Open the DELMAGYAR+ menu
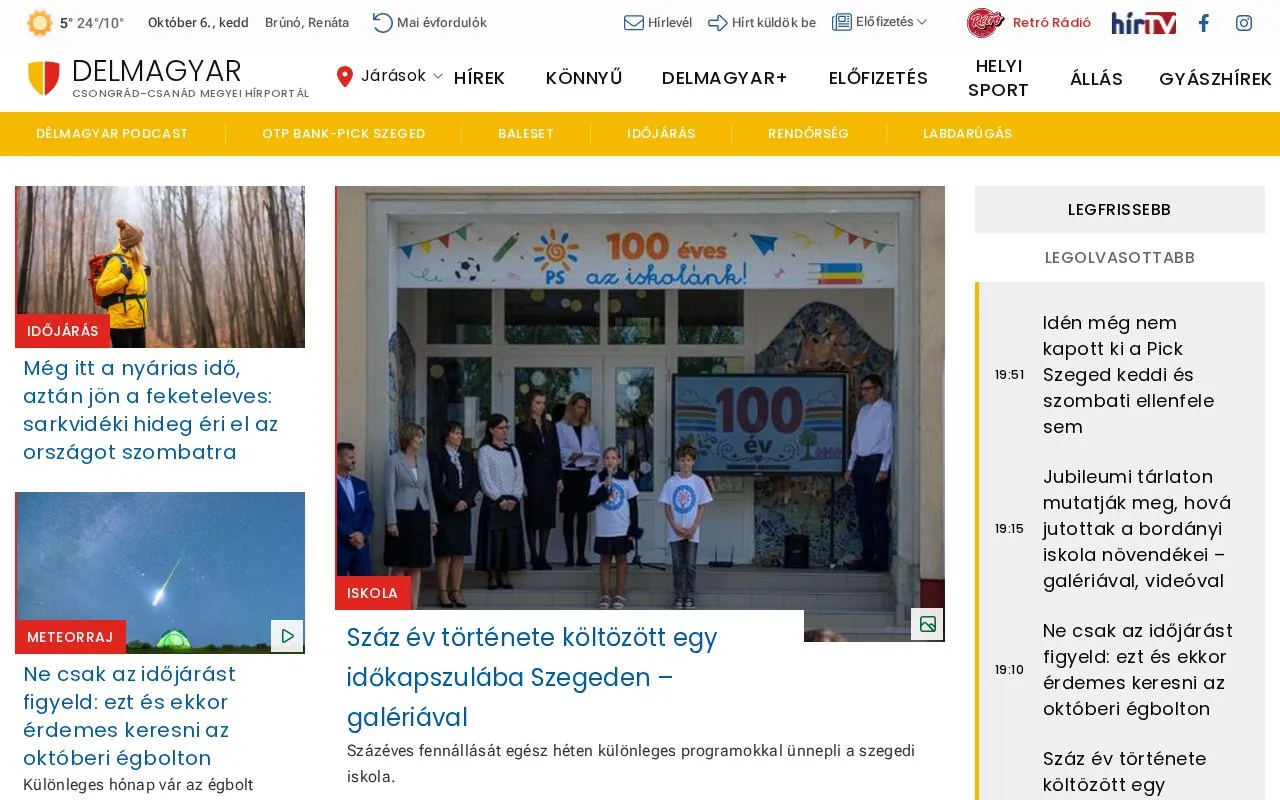Screen dimensions: 1280x800 coord(725,78)
